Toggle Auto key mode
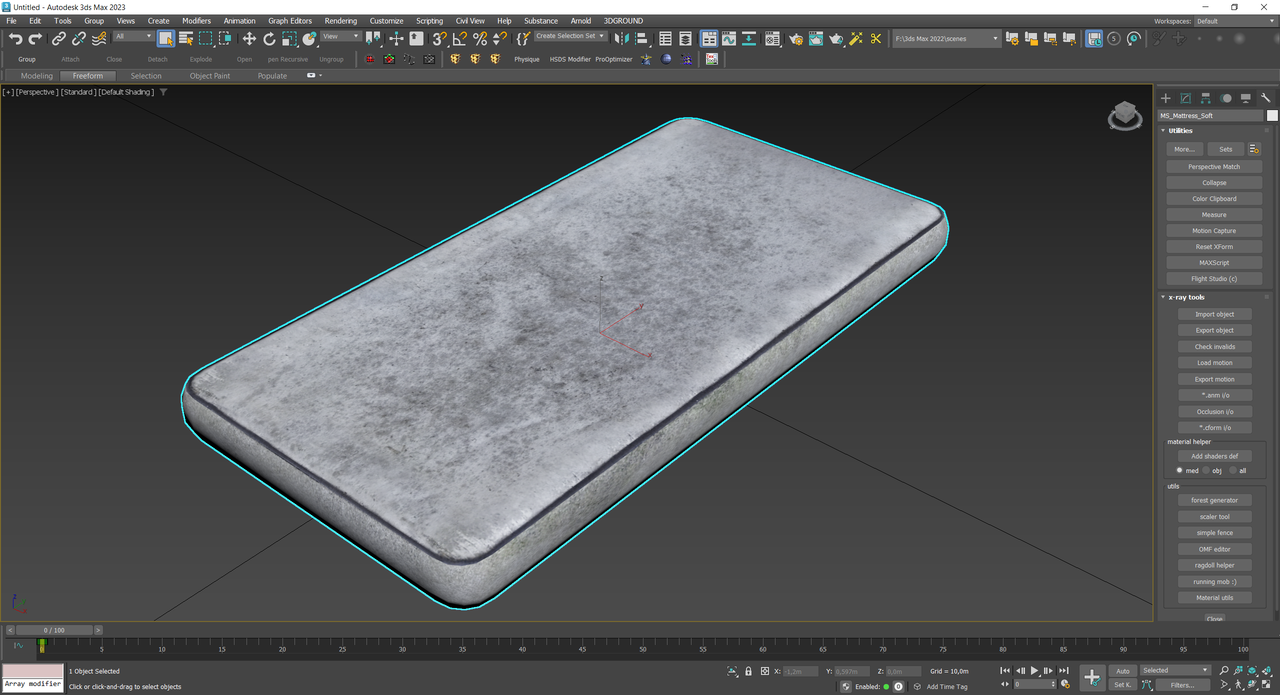This screenshot has height=695, width=1280. 1122,670
